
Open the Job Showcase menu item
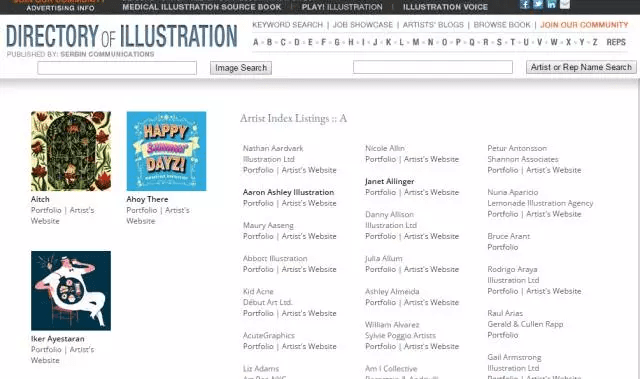(363, 25)
